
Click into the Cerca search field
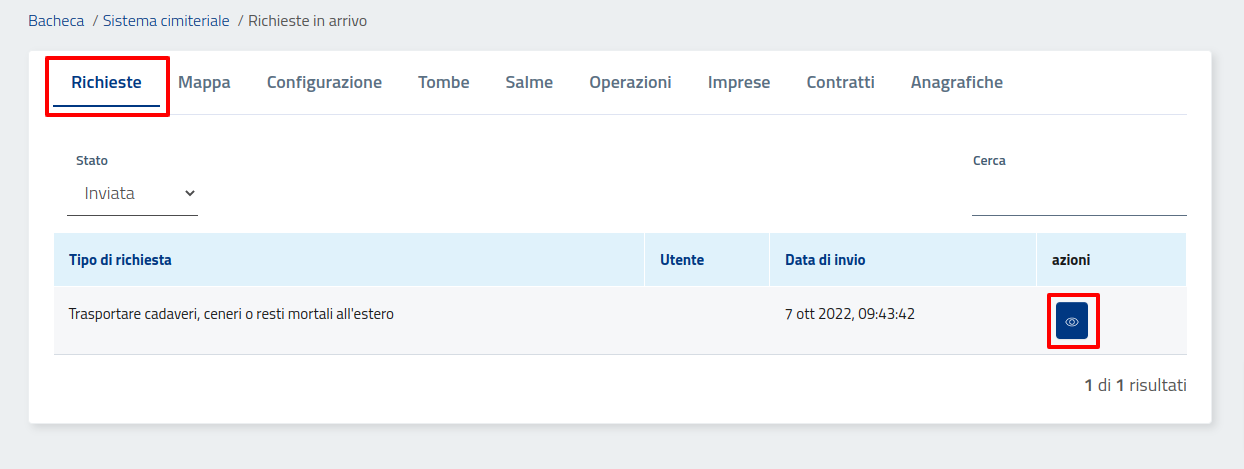tap(1078, 195)
